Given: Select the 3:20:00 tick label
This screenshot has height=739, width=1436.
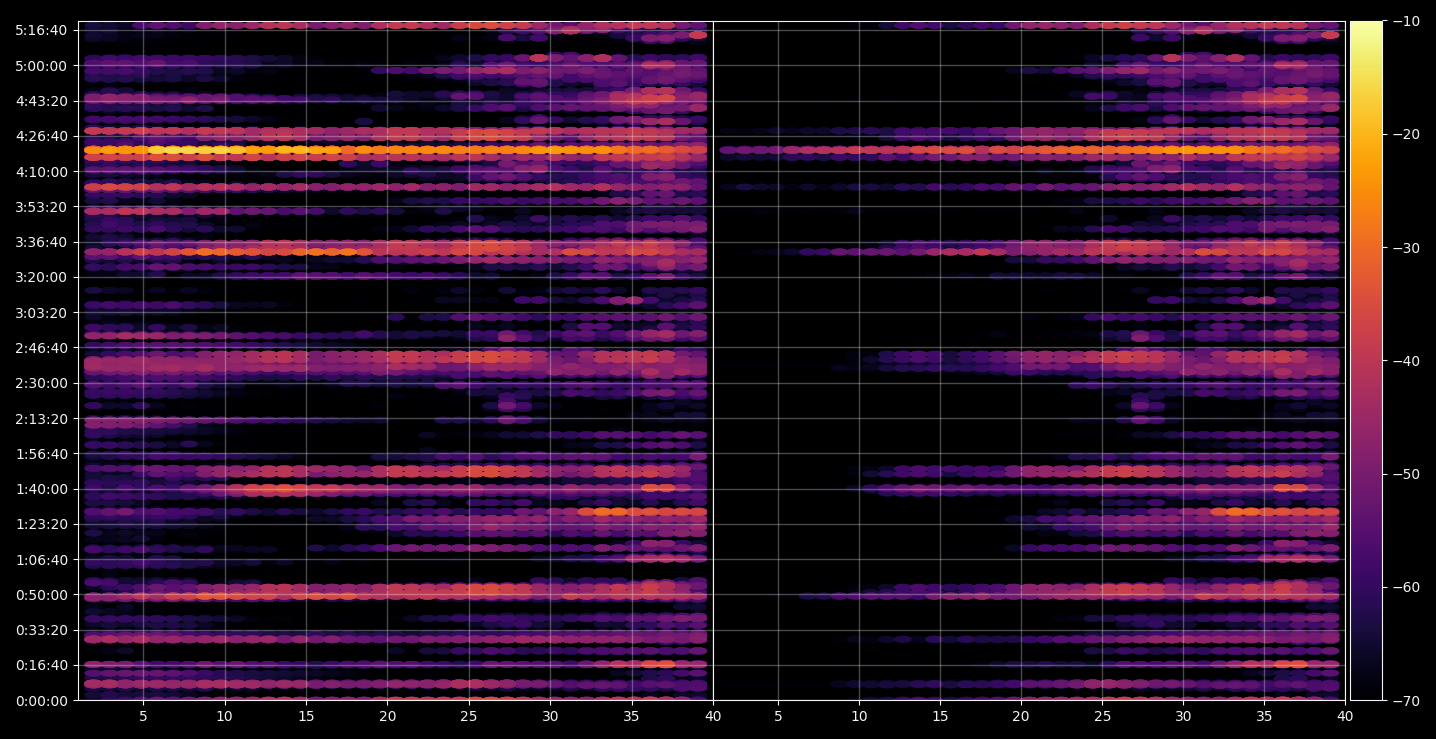Looking at the screenshot, I should [x=41, y=277].
